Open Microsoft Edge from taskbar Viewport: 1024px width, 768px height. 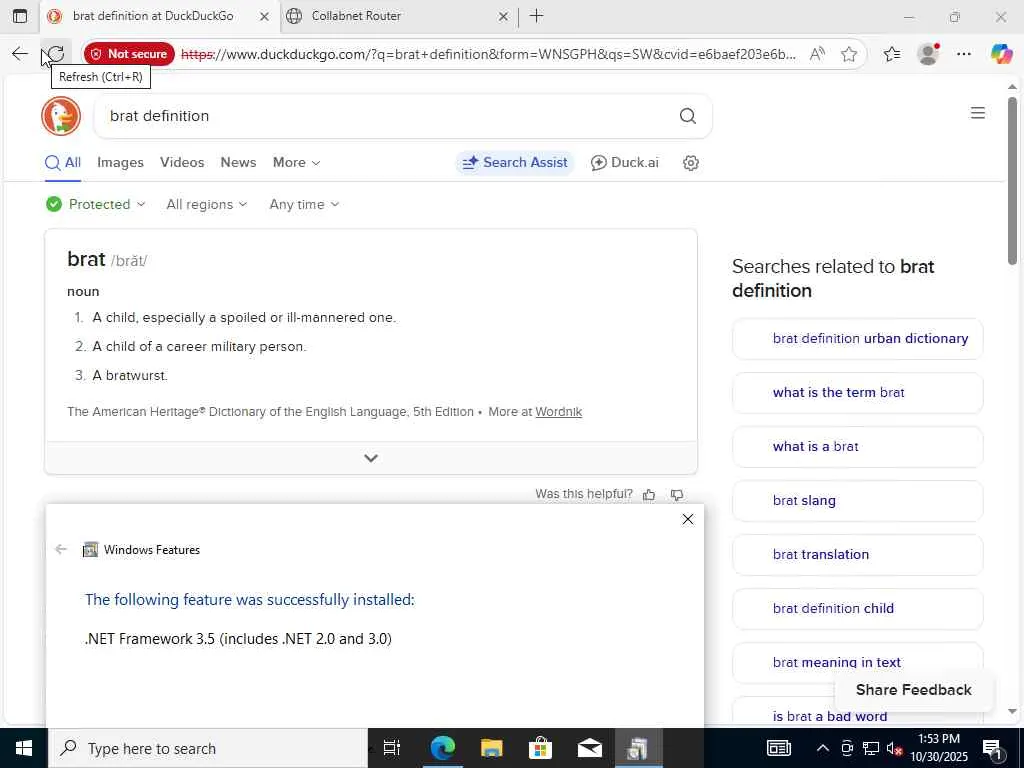pyautogui.click(x=442, y=748)
